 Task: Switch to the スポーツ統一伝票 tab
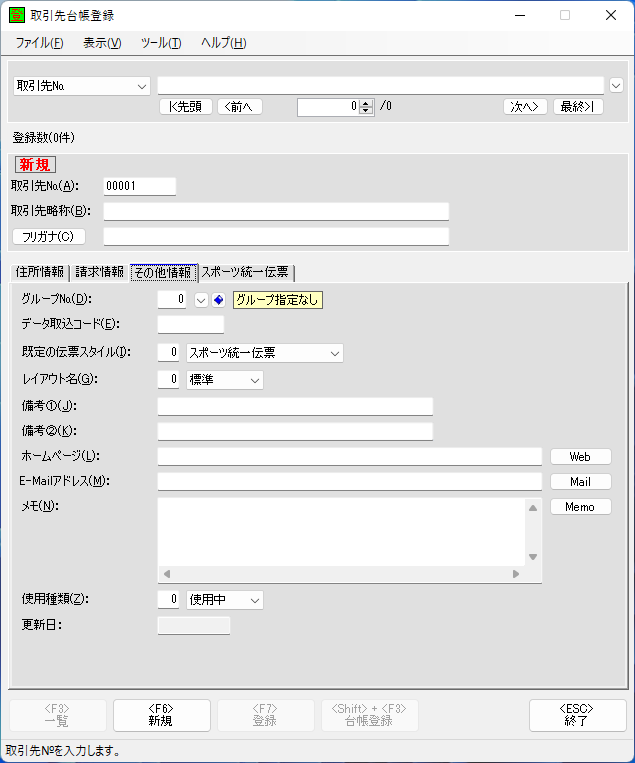point(245,272)
